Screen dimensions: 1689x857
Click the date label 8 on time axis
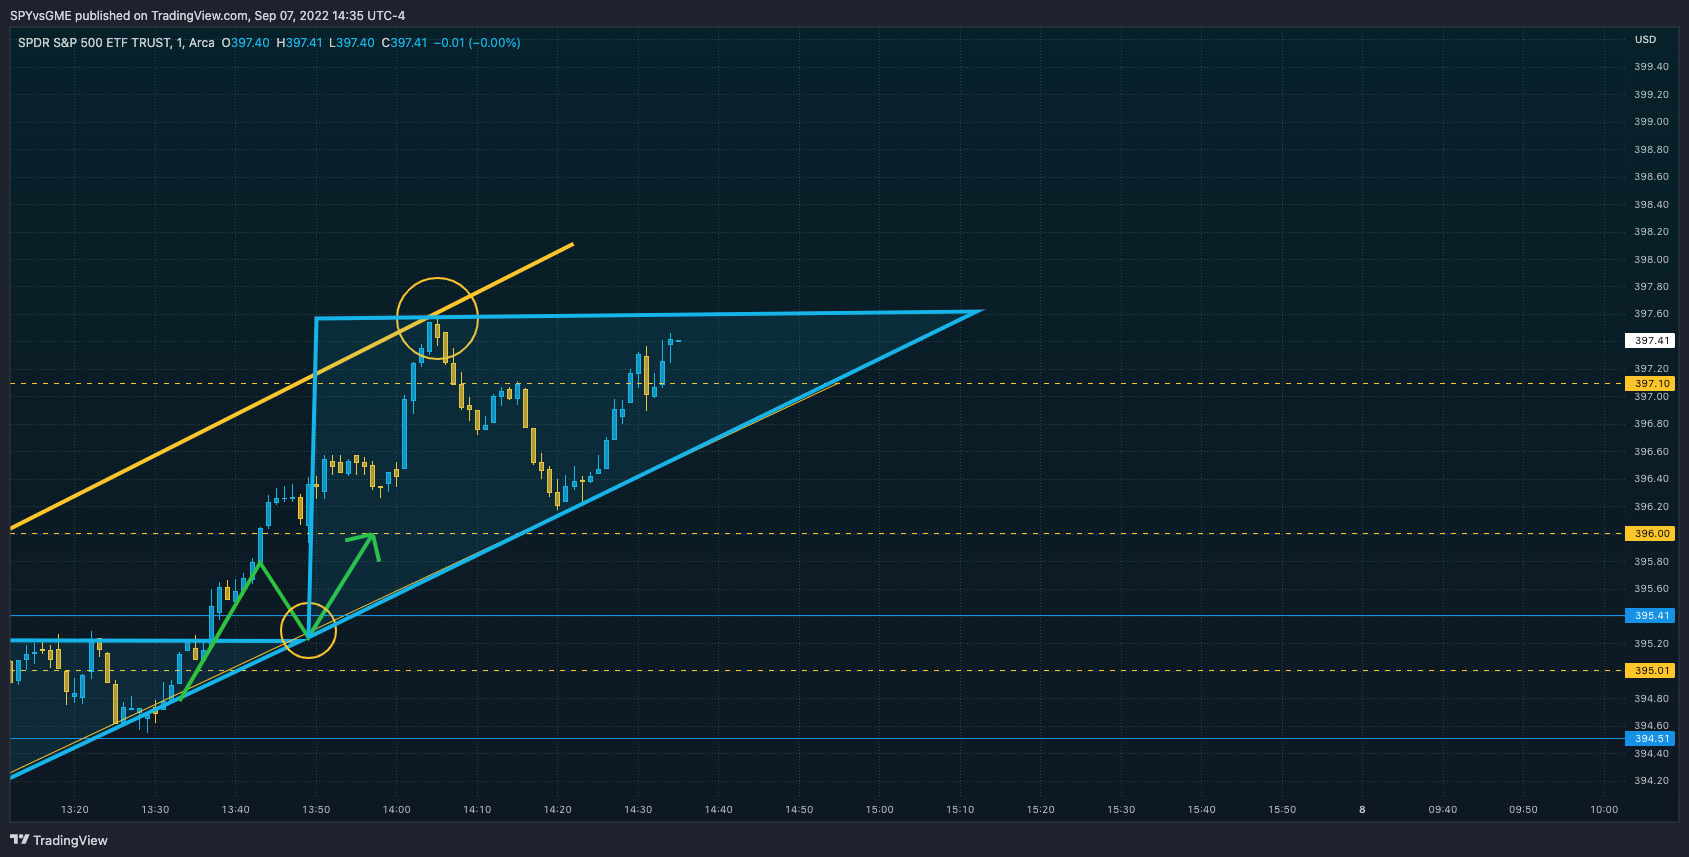coord(1362,810)
